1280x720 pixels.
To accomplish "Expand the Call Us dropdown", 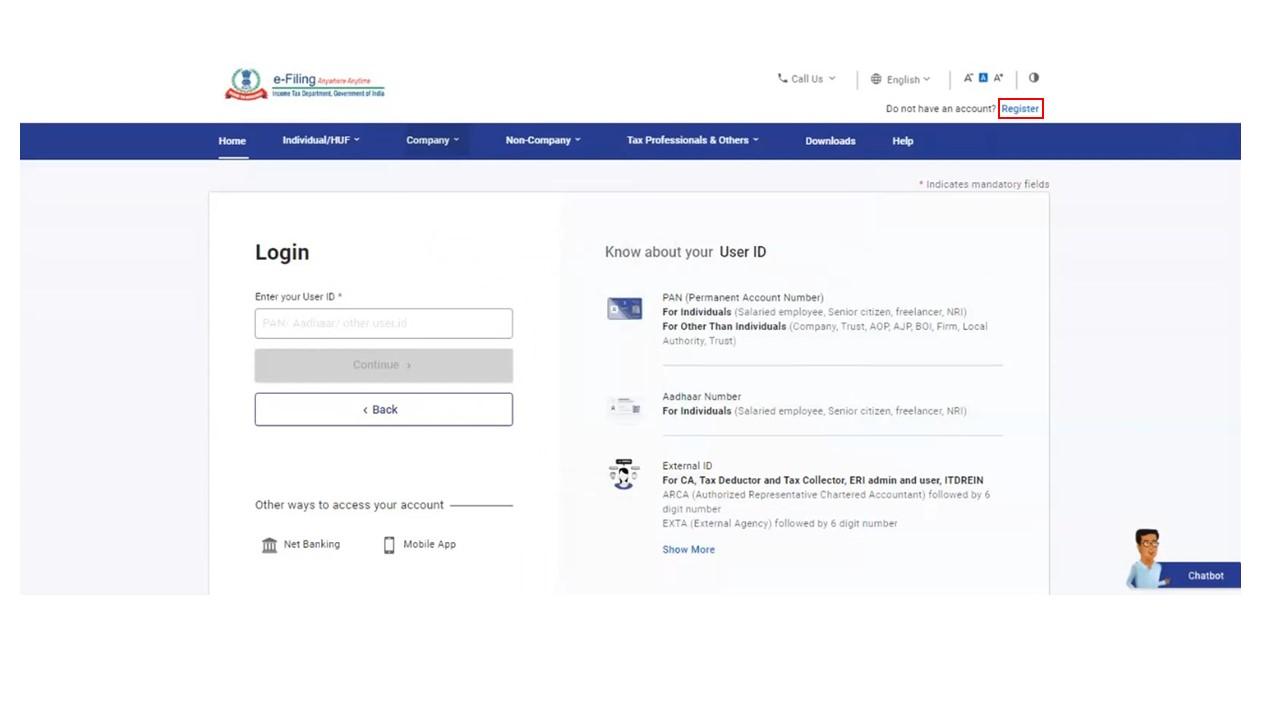I will pos(808,78).
